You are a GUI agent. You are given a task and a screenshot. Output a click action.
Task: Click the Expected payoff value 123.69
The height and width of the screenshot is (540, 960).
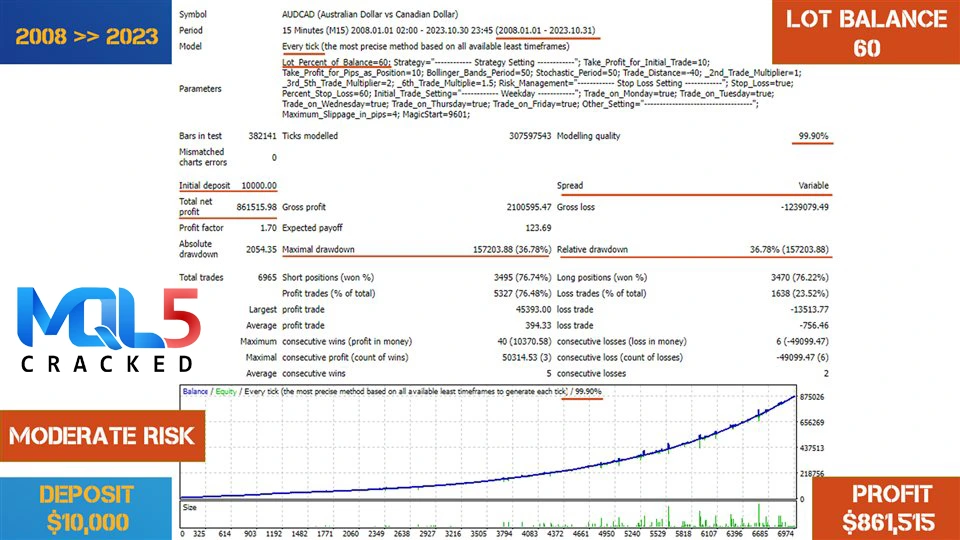(538, 228)
